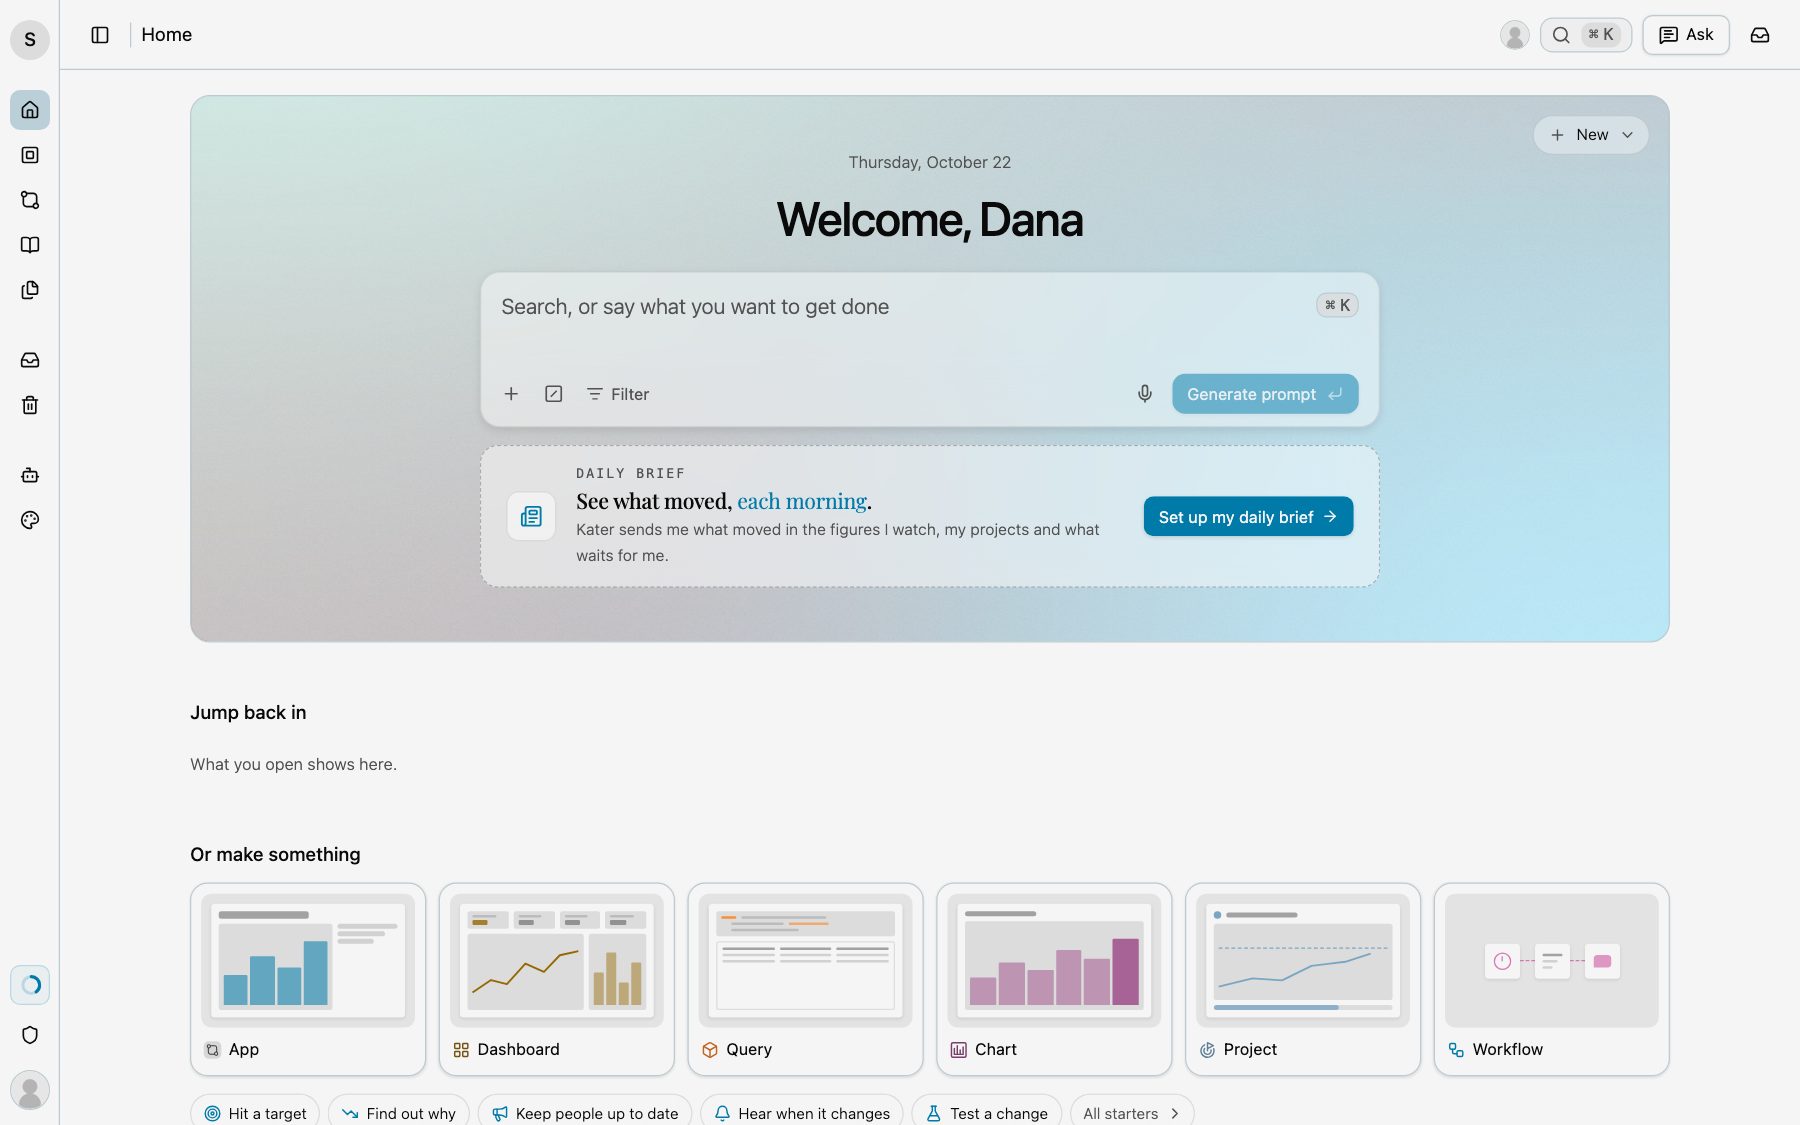The image size is (1800, 1125).
Task: Create a new App from the card
Action: [x=308, y=979]
